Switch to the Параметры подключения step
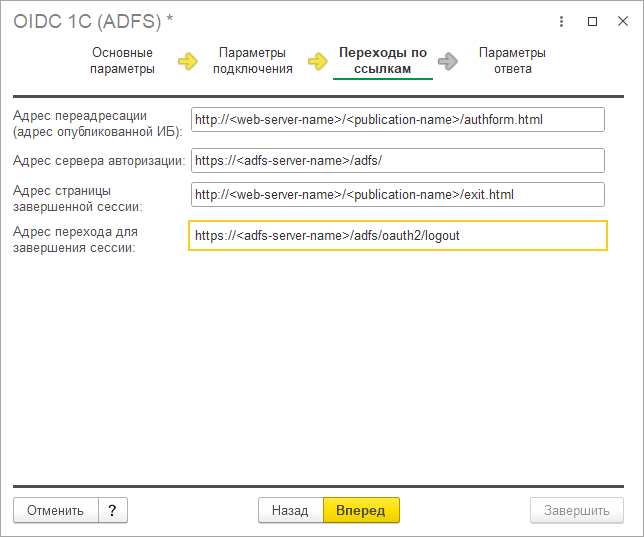644x537 pixels. click(x=252, y=61)
